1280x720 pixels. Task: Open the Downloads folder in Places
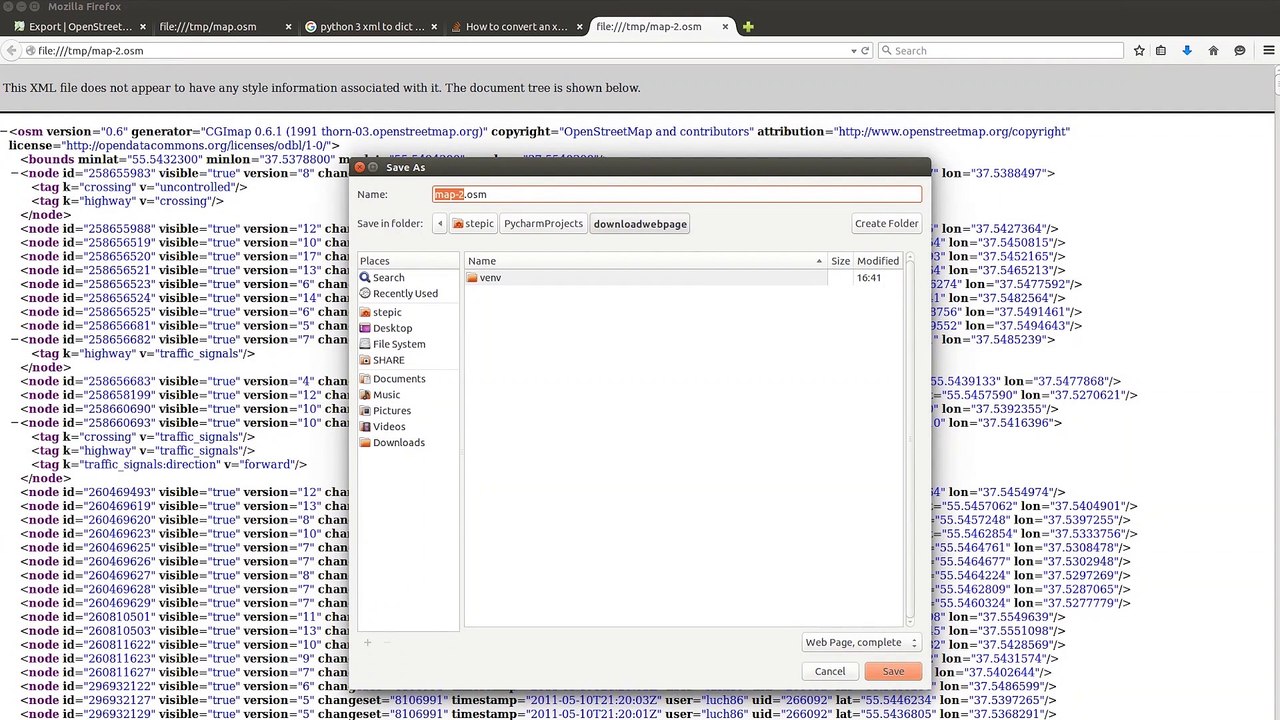[398, 442]
